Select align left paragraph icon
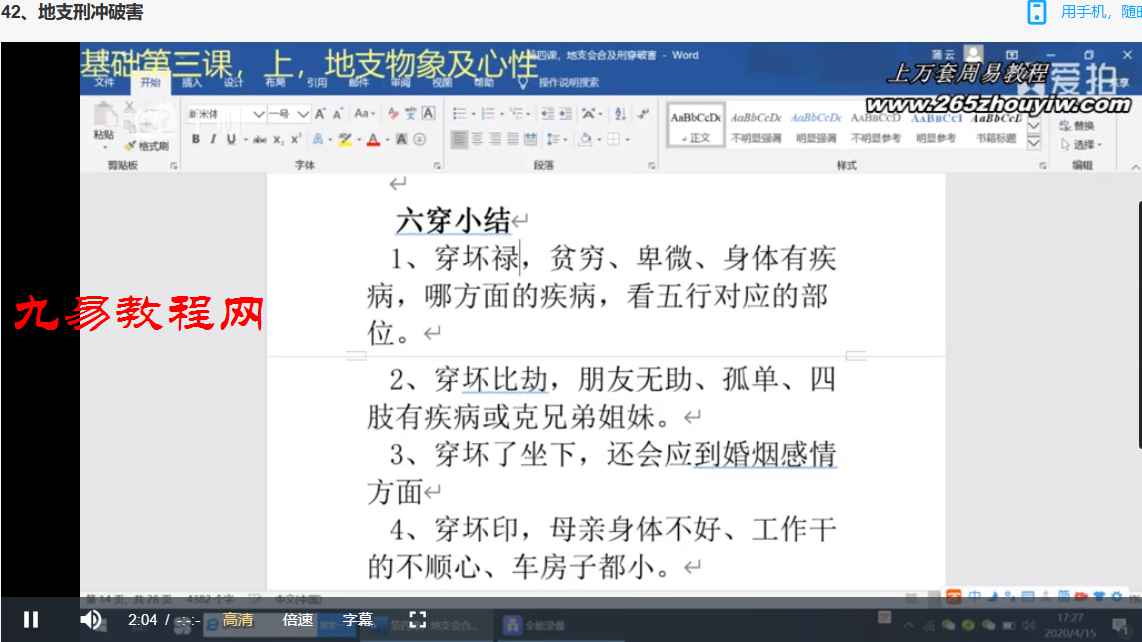1142x642 pixels. (459, 139)
